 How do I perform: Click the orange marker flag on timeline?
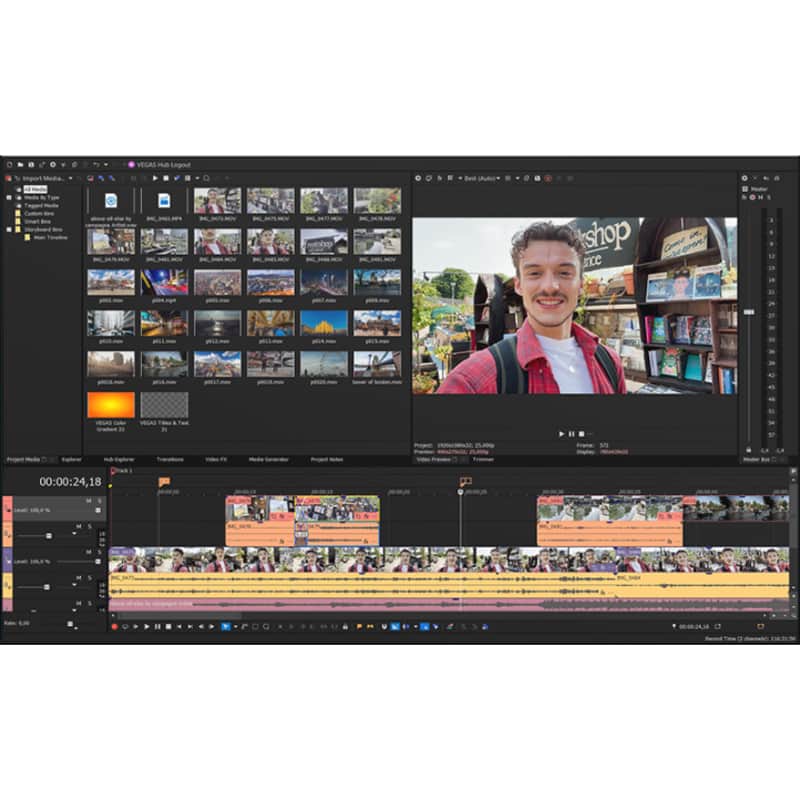164,481
